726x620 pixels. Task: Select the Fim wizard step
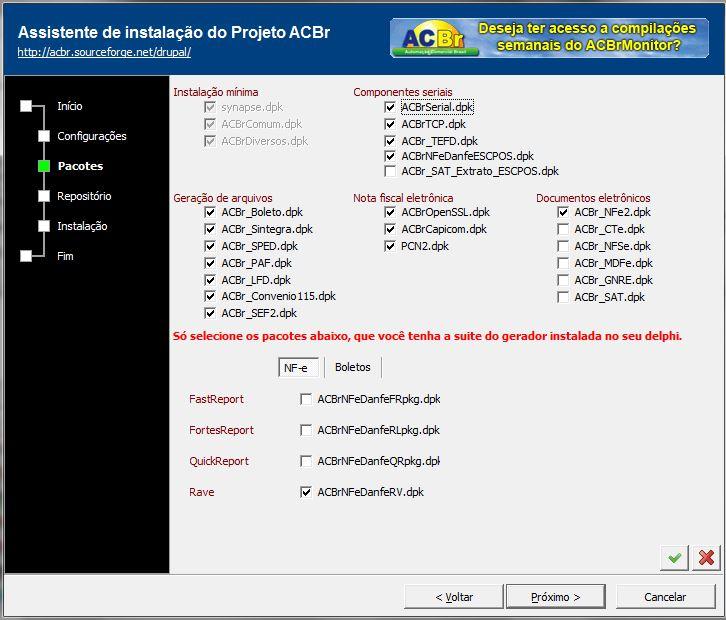(x=65, y=256)
